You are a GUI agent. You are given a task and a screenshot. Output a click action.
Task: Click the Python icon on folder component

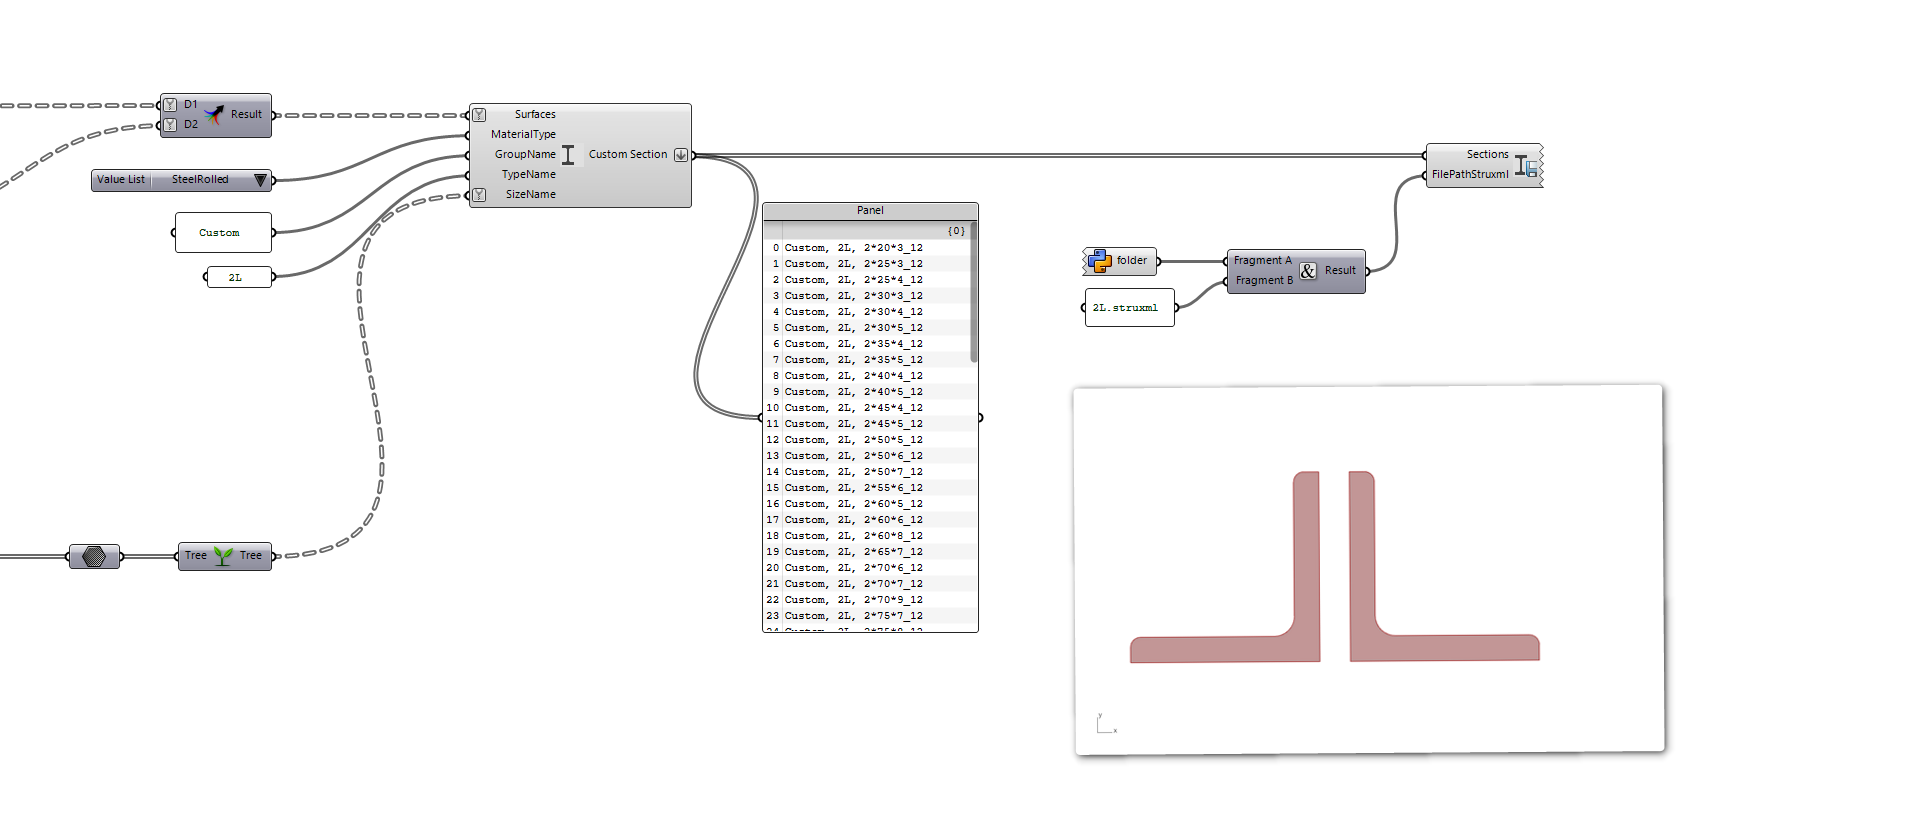tap(1100, 261)
